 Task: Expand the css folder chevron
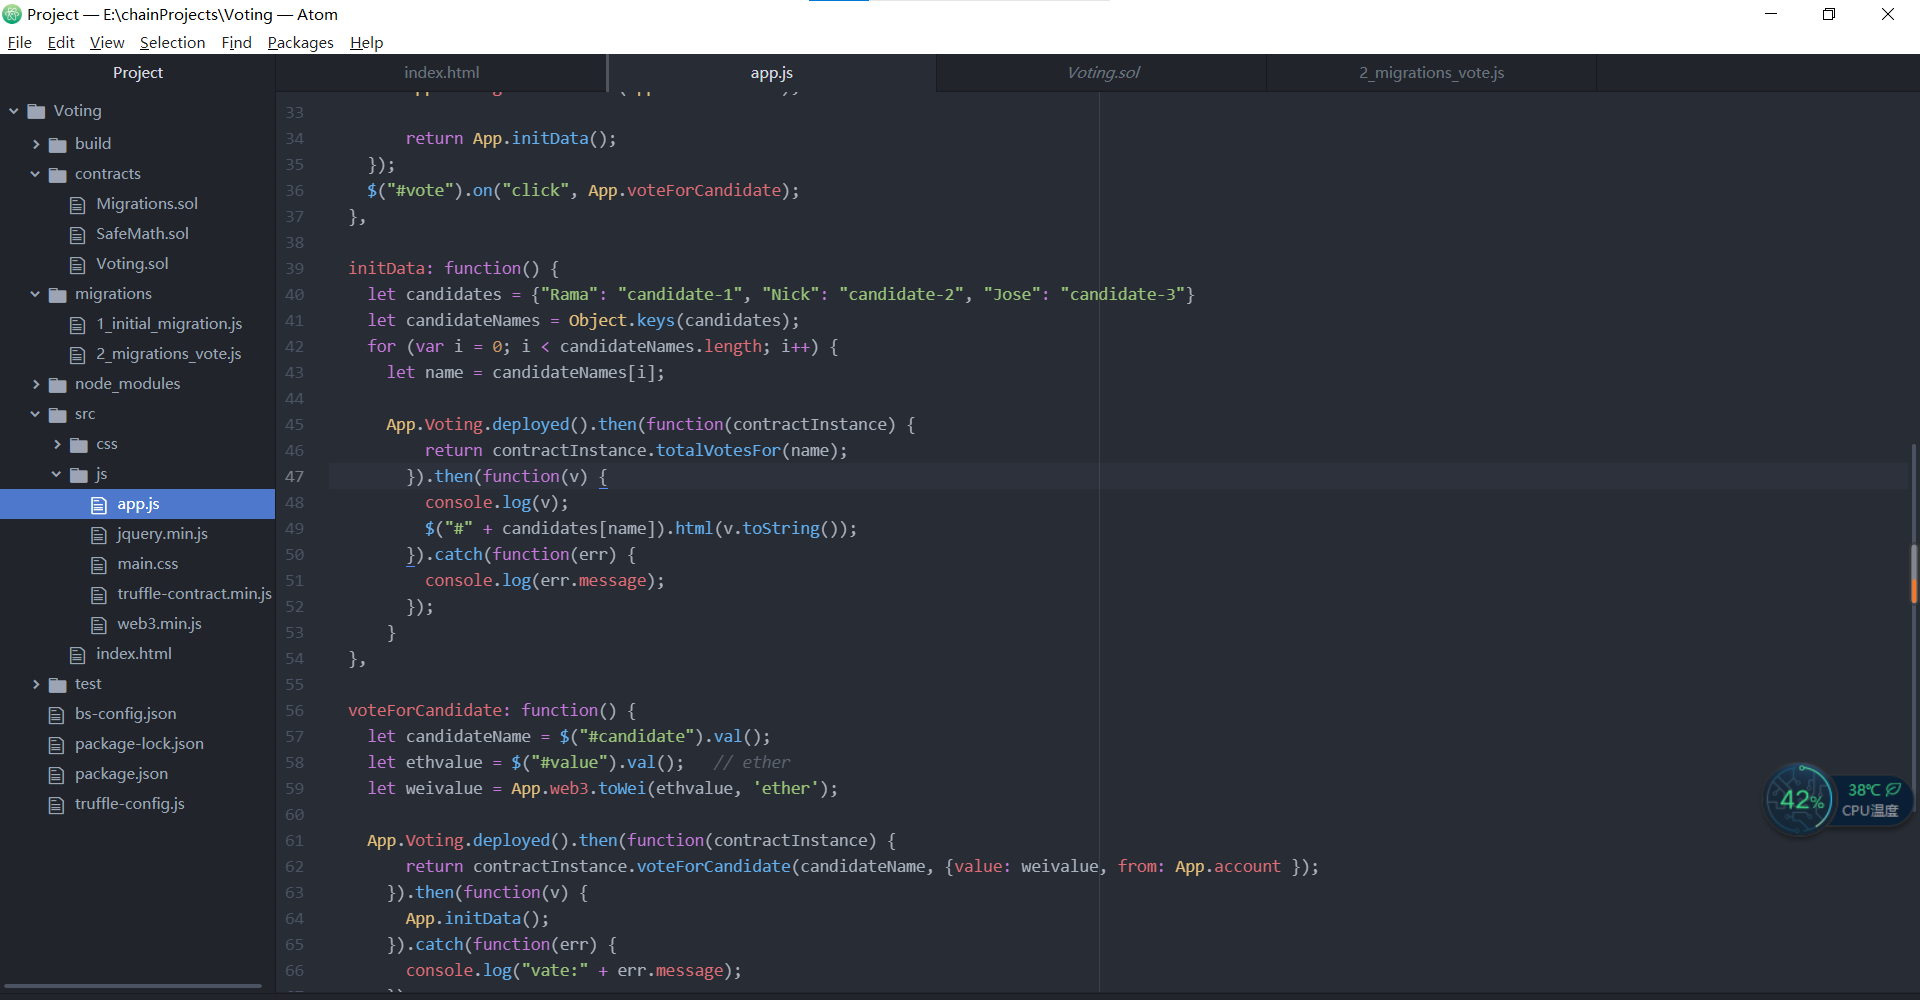[x=57, y=444]
